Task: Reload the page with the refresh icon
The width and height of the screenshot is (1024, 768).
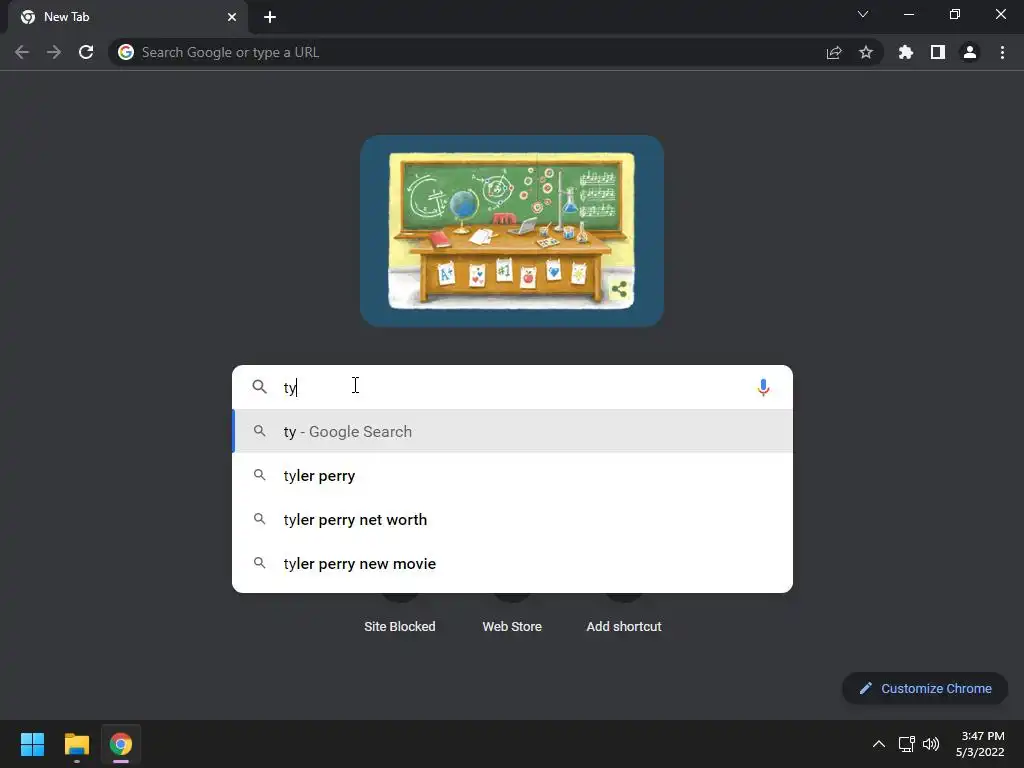Action: click(x=86, y=52)
